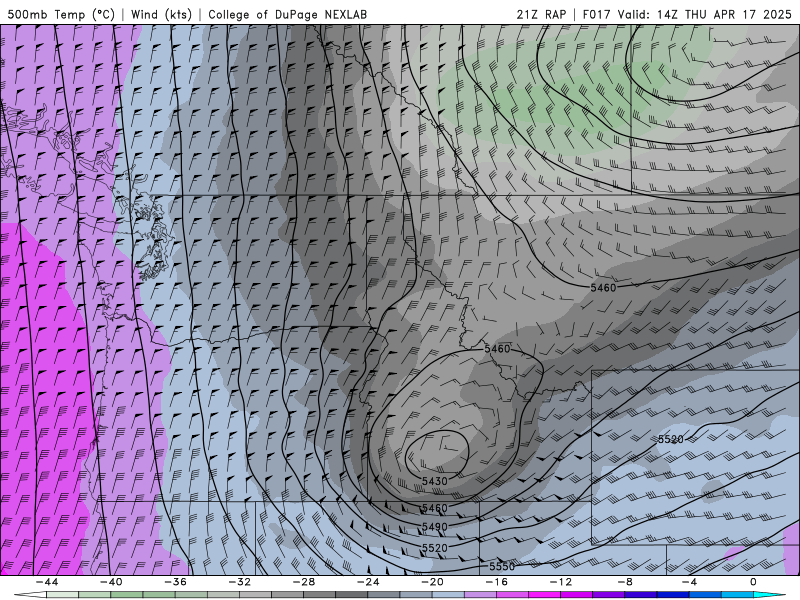Click the -16 colorbar tick label
The width and height of the screenshot is (800, 600).
pos(496,582)
